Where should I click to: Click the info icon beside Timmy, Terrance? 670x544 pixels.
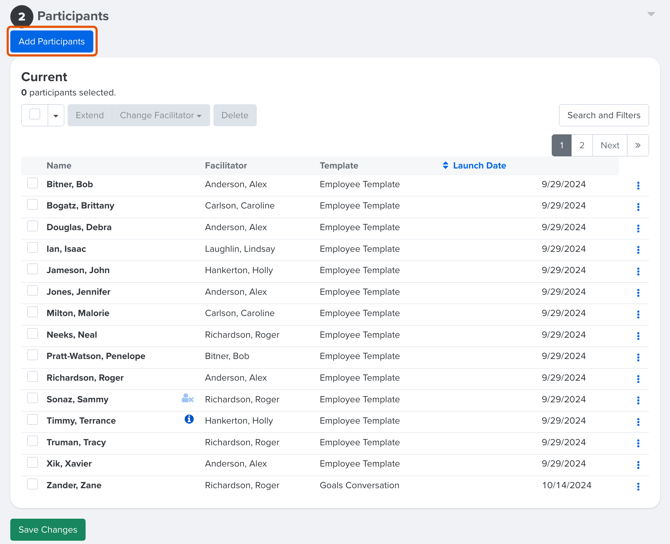click(189, 420)
